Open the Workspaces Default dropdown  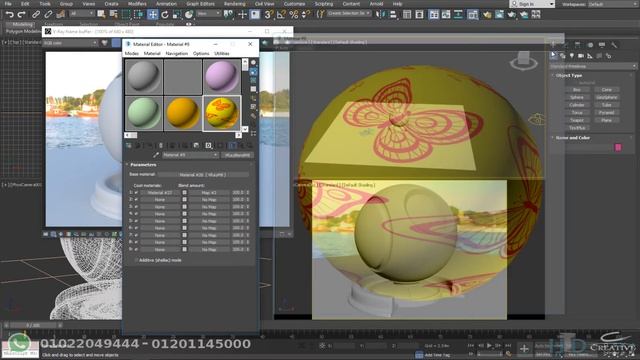(613, 4)
